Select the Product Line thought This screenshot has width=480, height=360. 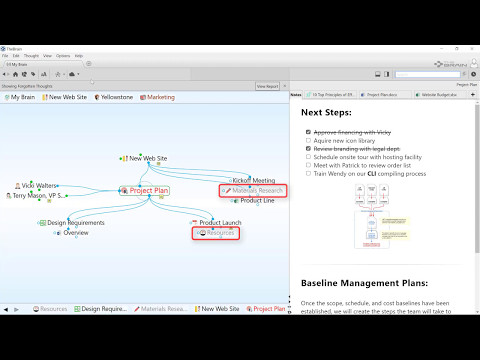(254, 201)
